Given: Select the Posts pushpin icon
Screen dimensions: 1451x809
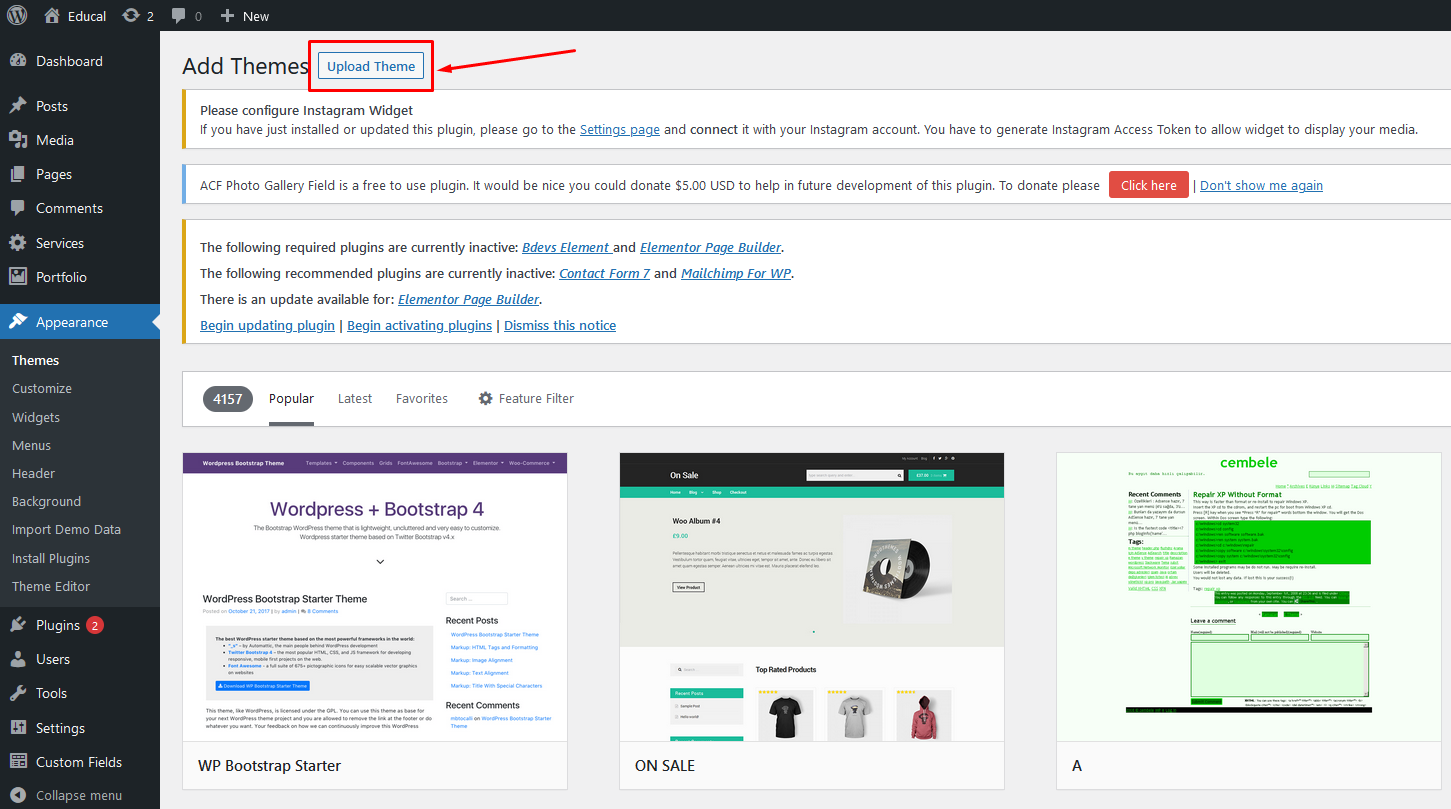Looking at the screenshot, I should (x=18, y=106).
